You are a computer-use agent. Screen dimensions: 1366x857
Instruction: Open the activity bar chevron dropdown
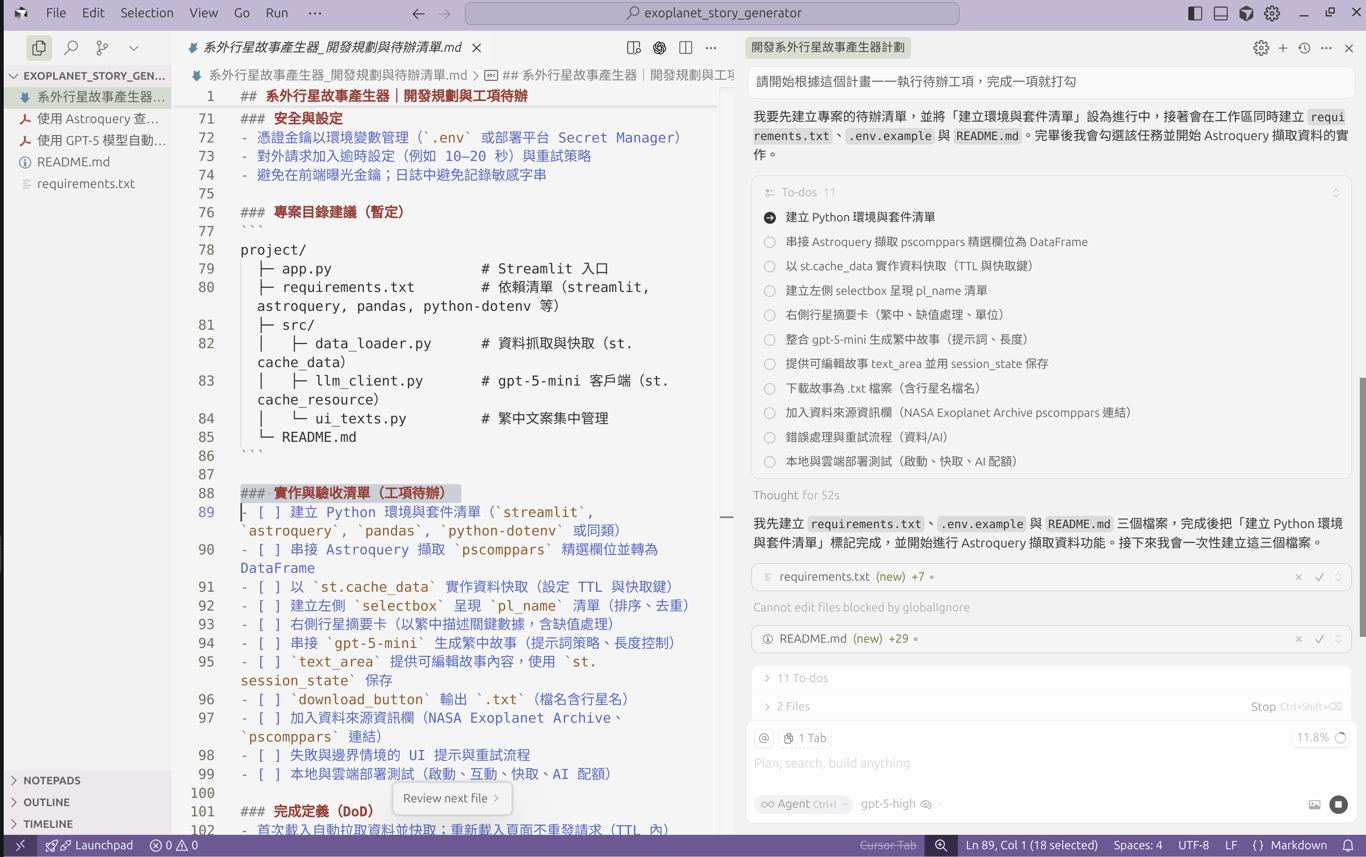pyautogui.click(x=133, y=47)
